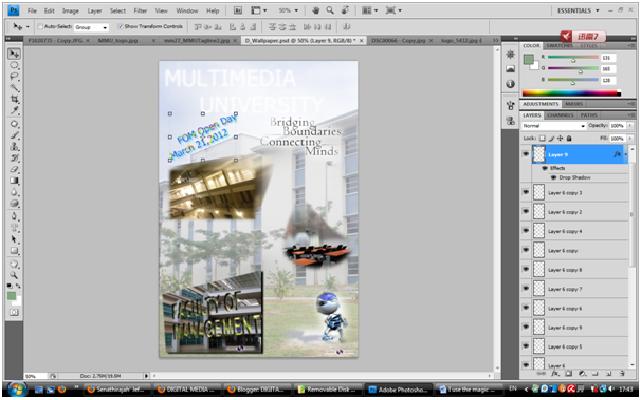The width and height of the screenshot is (640, 400).
Task: Hide layer 'Layer 6 copy 7'
Action: 526,289
